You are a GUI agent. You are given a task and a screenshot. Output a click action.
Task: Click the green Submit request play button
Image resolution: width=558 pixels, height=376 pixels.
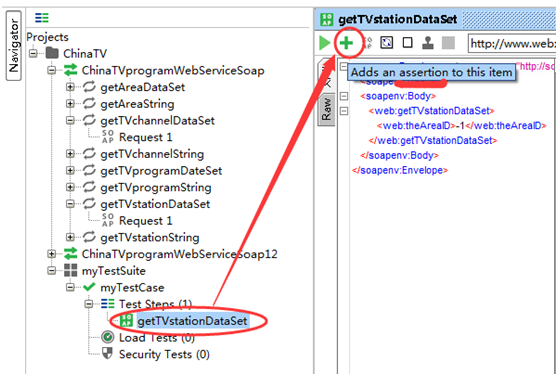324,43
